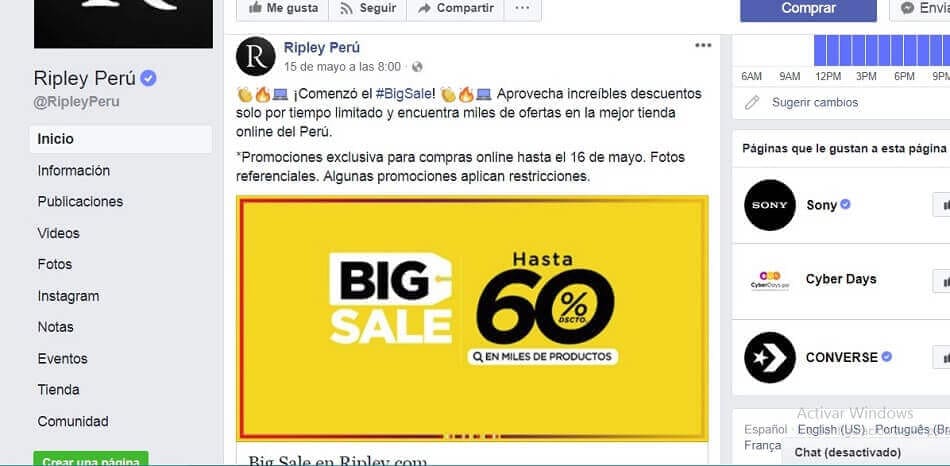Click the Ripley Perú post avatar
The width and height of the screenshot is (950, 466).
[256, 56]
